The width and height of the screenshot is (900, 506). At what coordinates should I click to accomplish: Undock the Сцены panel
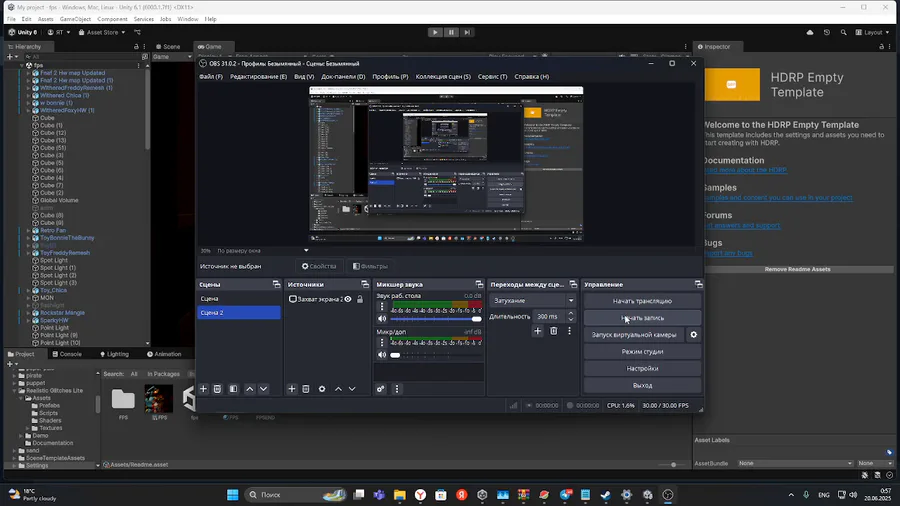click(276, 285)
